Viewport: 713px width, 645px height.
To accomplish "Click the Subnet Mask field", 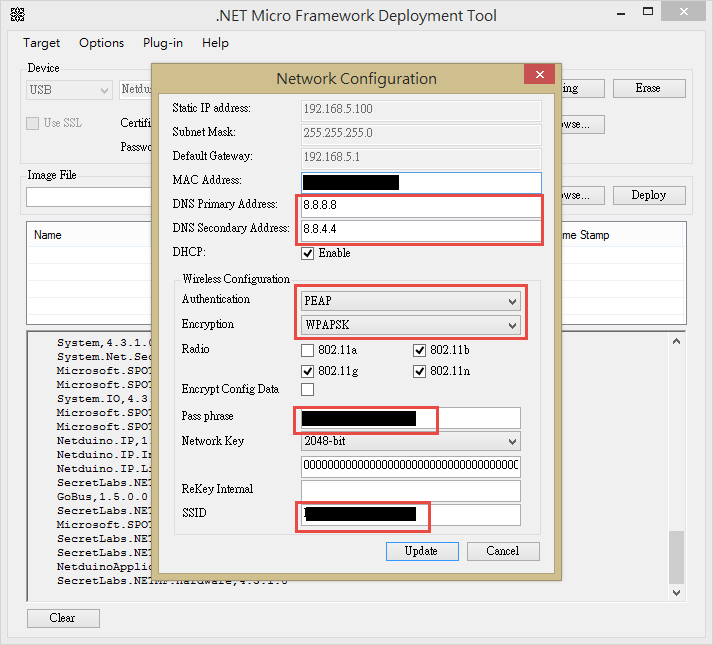I will point(421,133).
